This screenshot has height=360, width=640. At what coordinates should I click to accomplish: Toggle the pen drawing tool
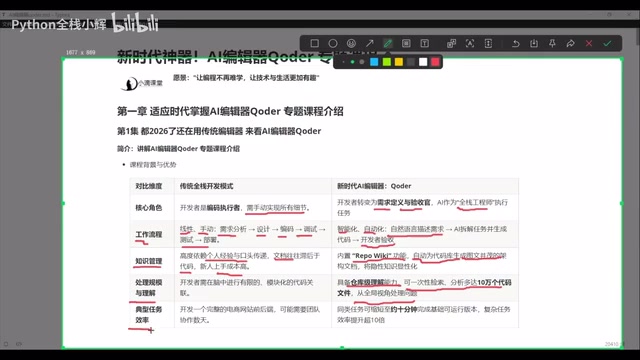[x=388, y=43]
